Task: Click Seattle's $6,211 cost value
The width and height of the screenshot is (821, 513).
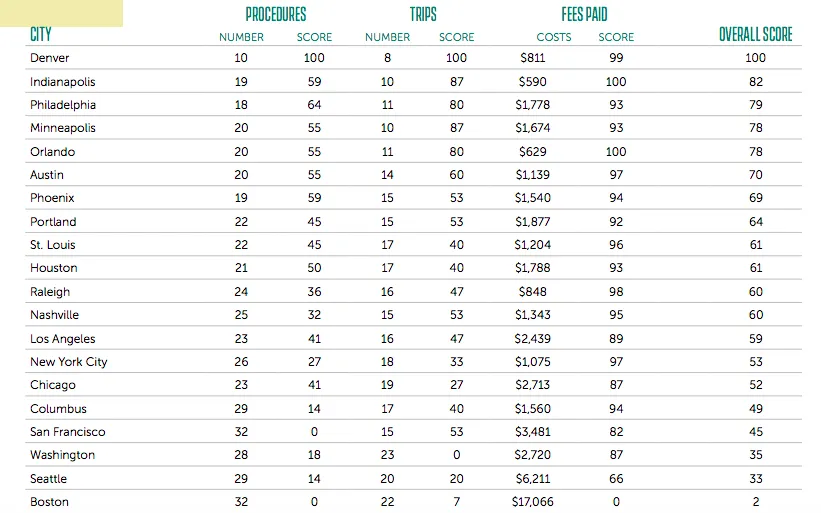Action: coord(532,479)
